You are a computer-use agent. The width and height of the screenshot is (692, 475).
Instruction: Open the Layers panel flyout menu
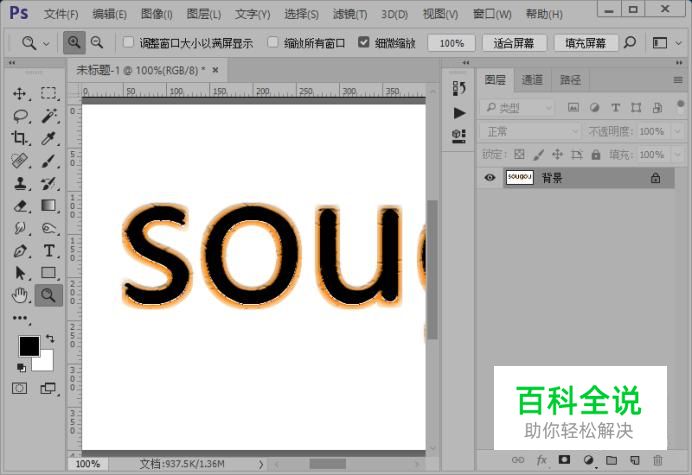[x=678, y=80]
